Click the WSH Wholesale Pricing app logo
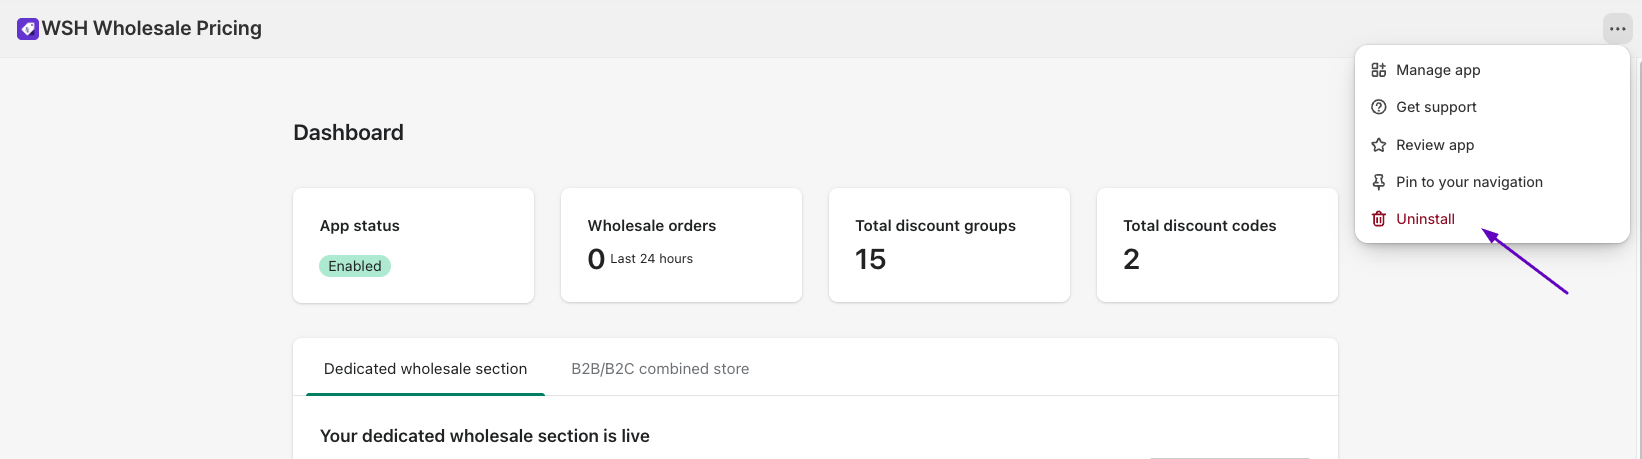The height and width of the screenshot is (459, 1642). 28,29
